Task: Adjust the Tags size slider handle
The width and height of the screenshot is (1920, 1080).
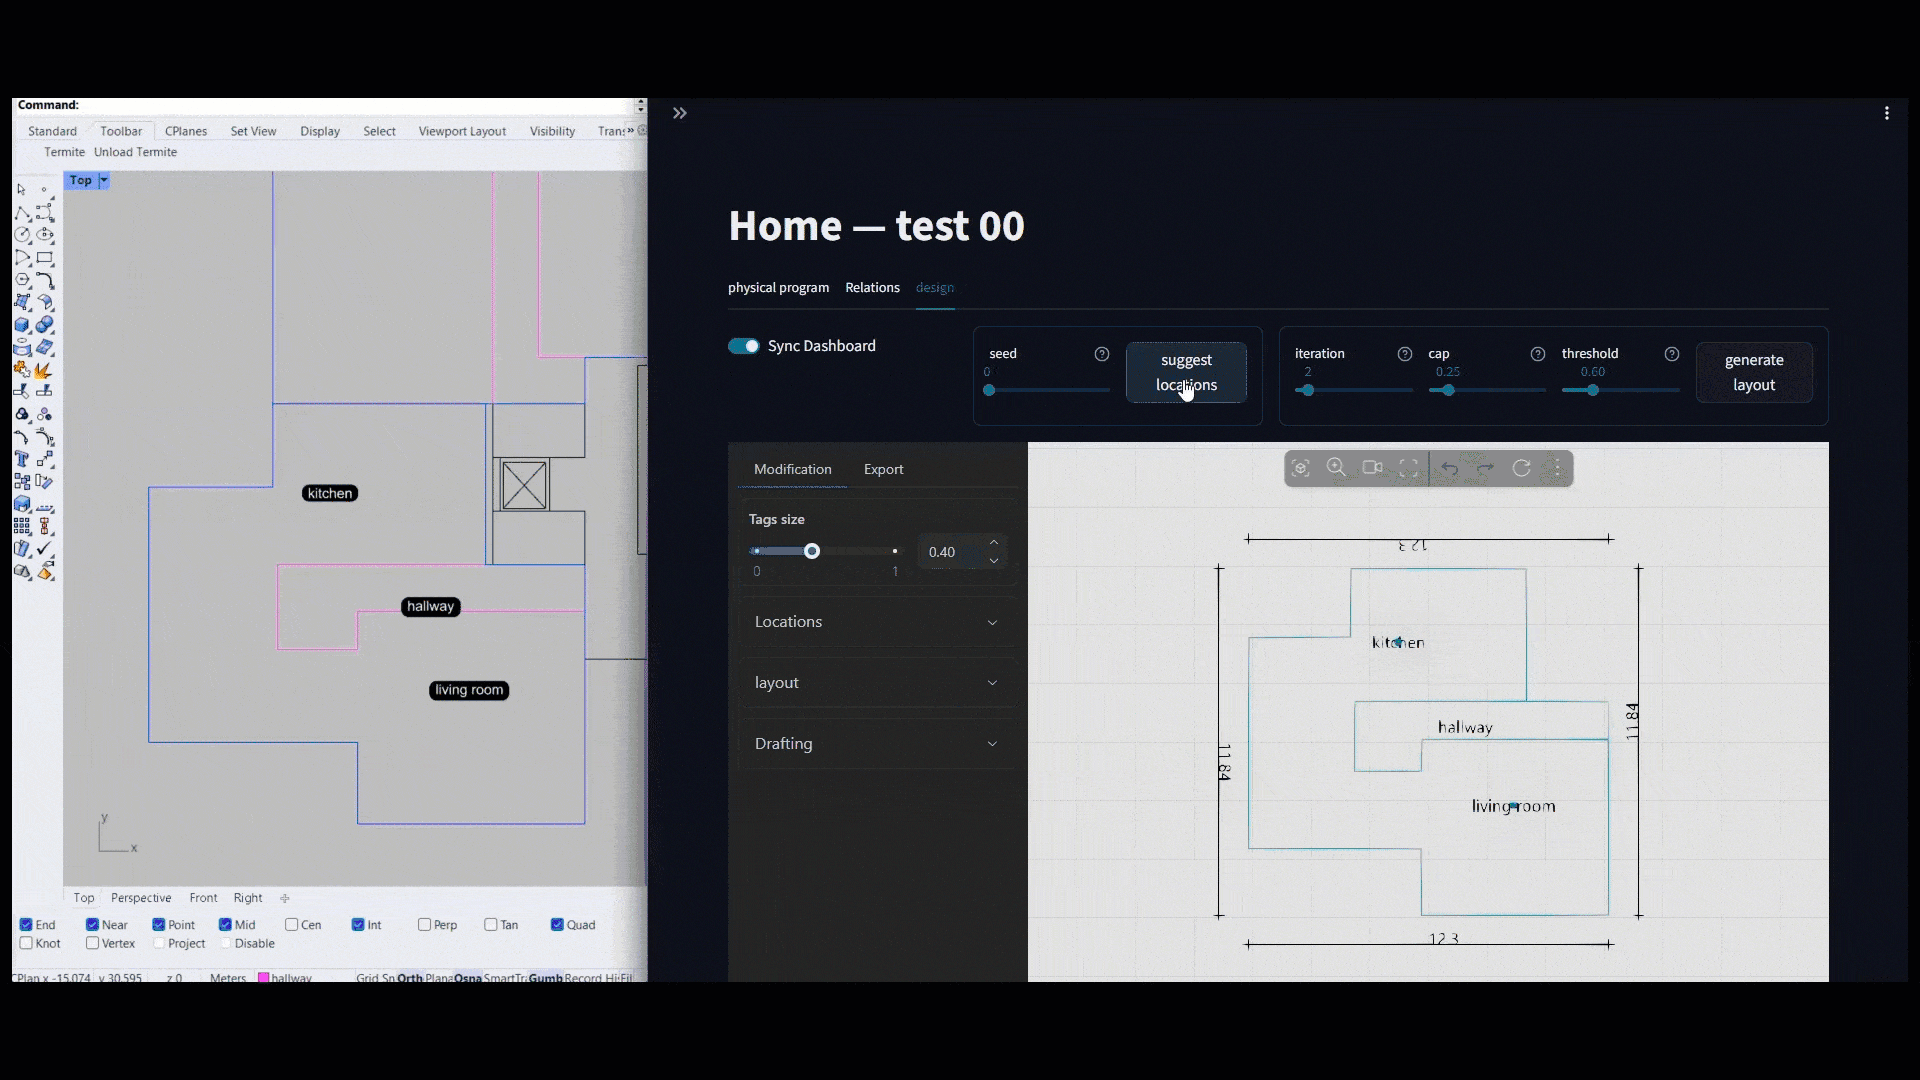Action: pos(812,551)
